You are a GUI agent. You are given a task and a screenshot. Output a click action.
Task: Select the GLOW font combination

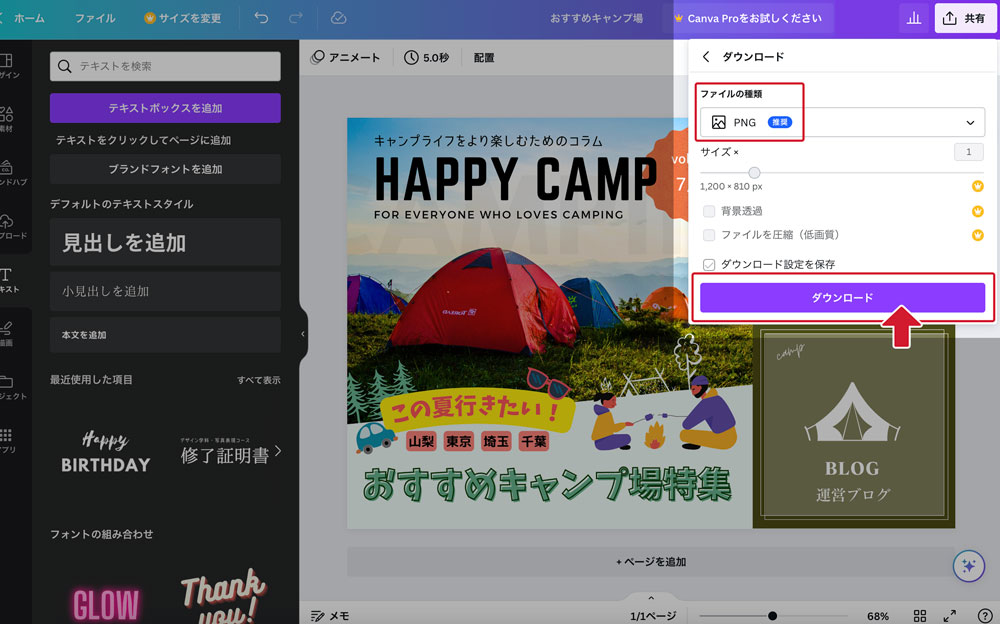click(106, 604)
